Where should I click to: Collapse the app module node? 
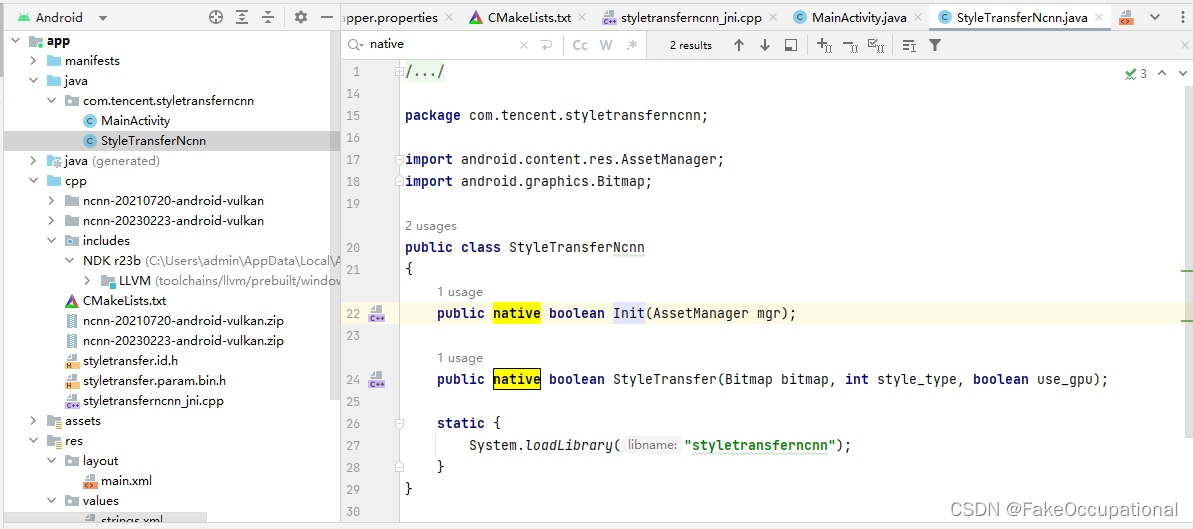(17, 41)
